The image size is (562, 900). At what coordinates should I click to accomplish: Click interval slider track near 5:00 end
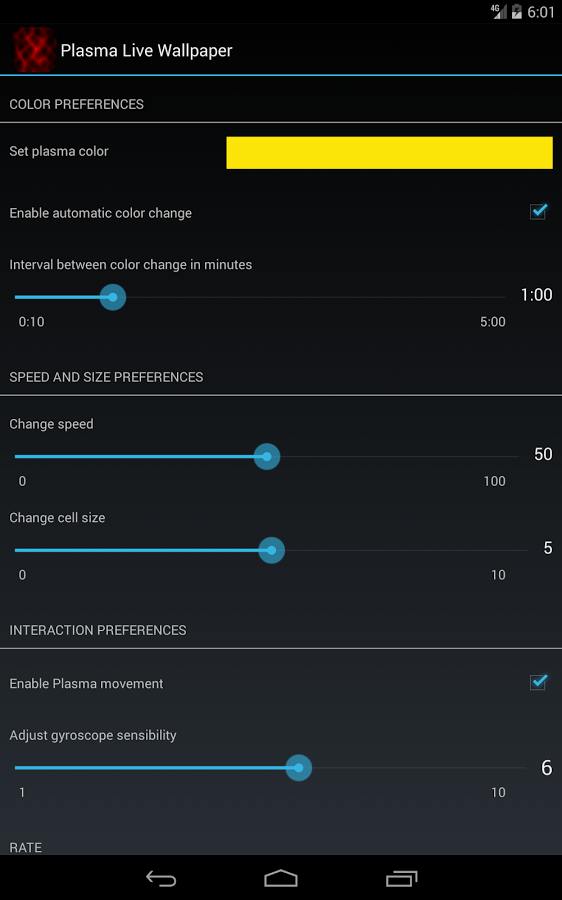click(494, 297)
